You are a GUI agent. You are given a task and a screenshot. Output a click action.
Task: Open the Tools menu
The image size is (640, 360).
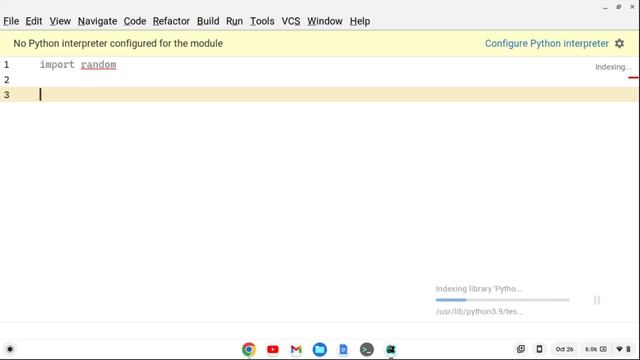(262, 21)
